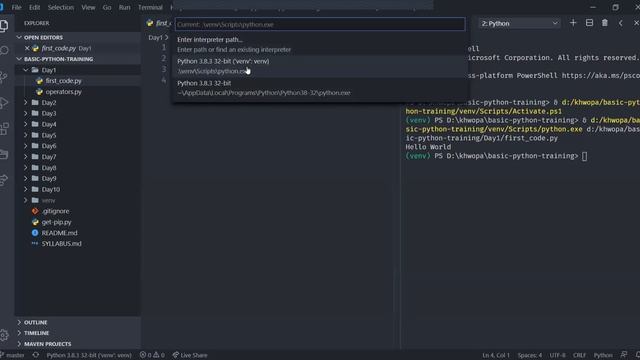Open get-pip.py file
This screenshot has width=640, height=360.
tap(56, 222)
